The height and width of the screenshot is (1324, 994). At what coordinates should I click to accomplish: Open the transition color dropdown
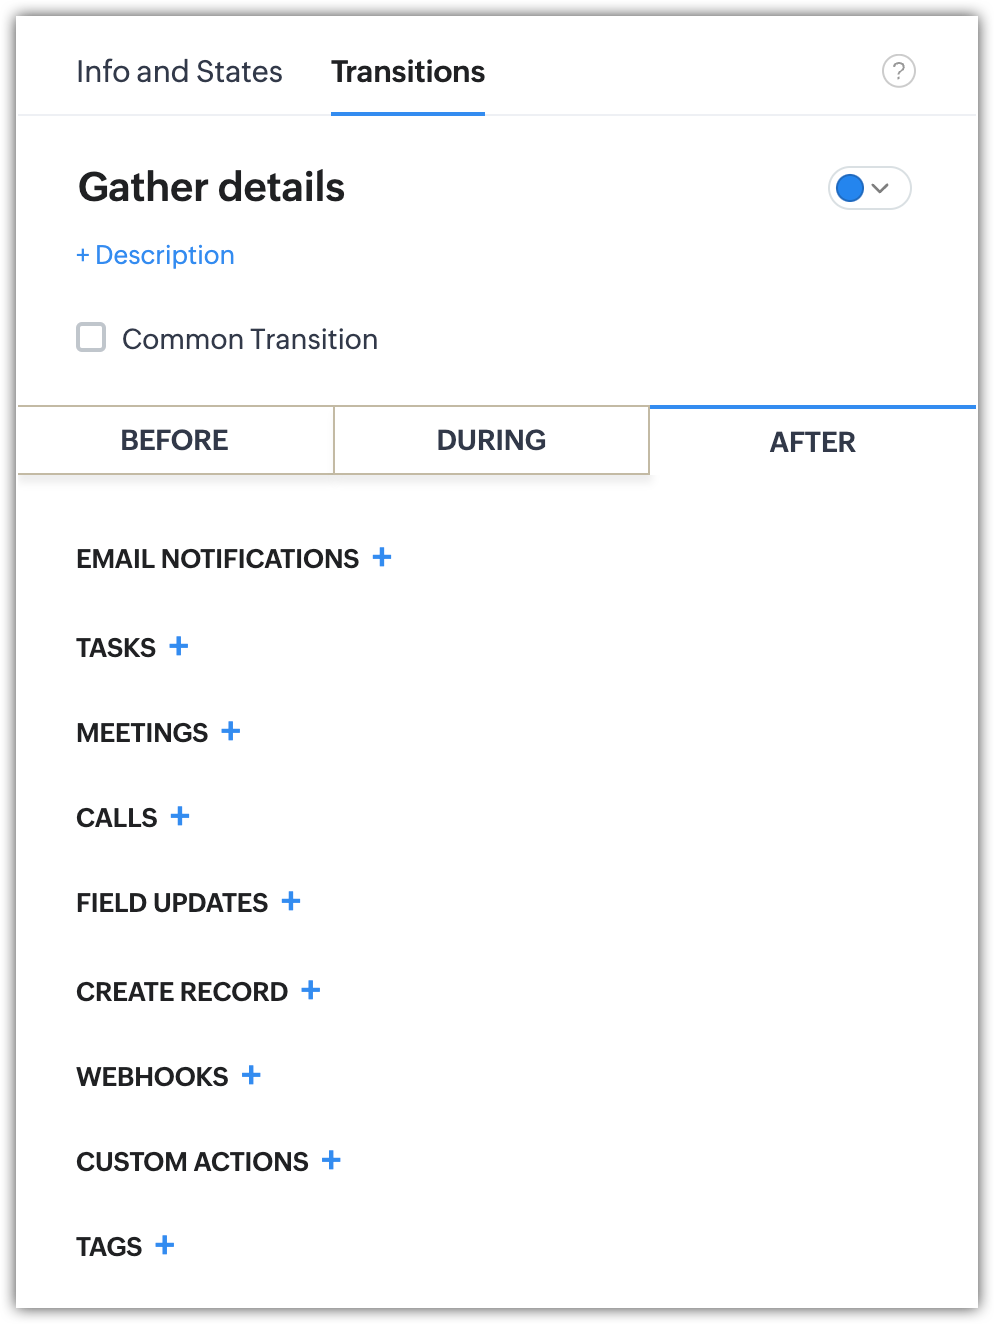880,188
